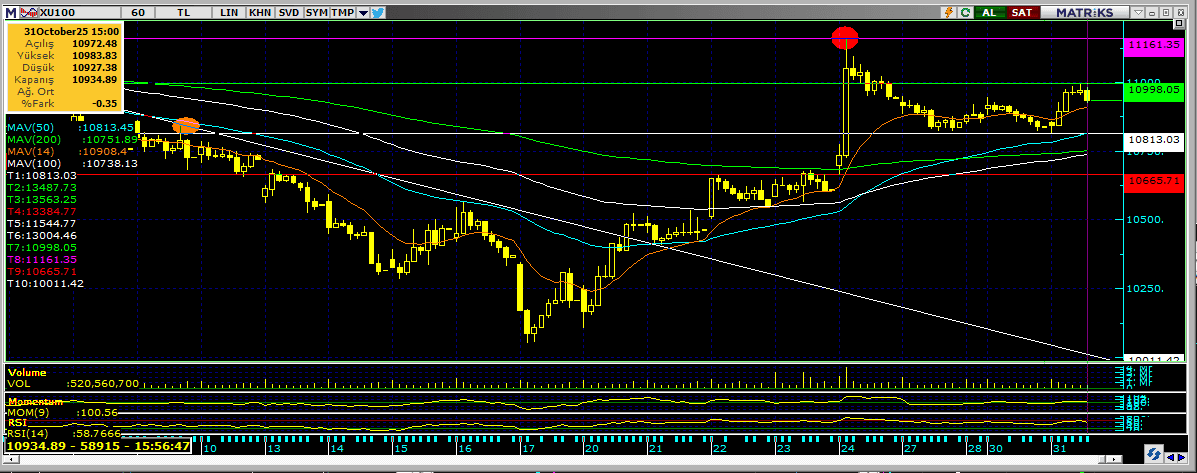Click the orange lightning bolt icon

click(948, 12)
